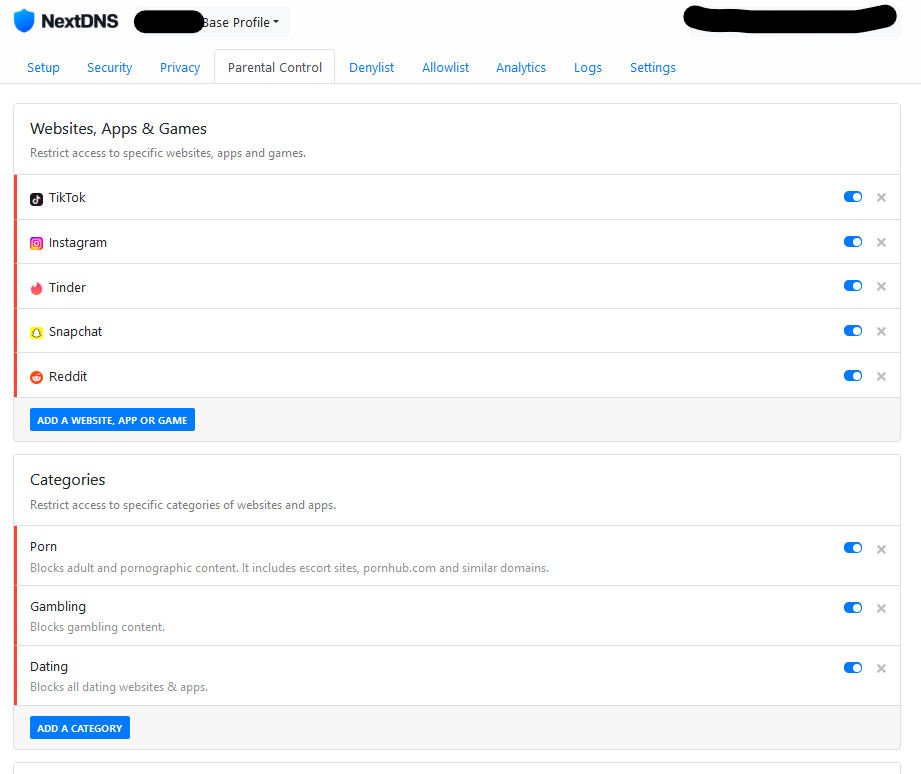Remove TikTok with its X icon

pyautogui.click(x=881, y=197)
